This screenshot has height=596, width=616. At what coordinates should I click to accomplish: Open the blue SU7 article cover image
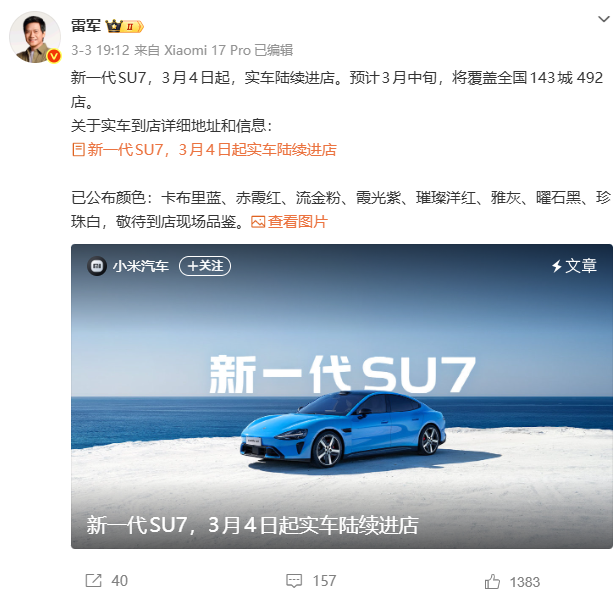coord(342,396)
